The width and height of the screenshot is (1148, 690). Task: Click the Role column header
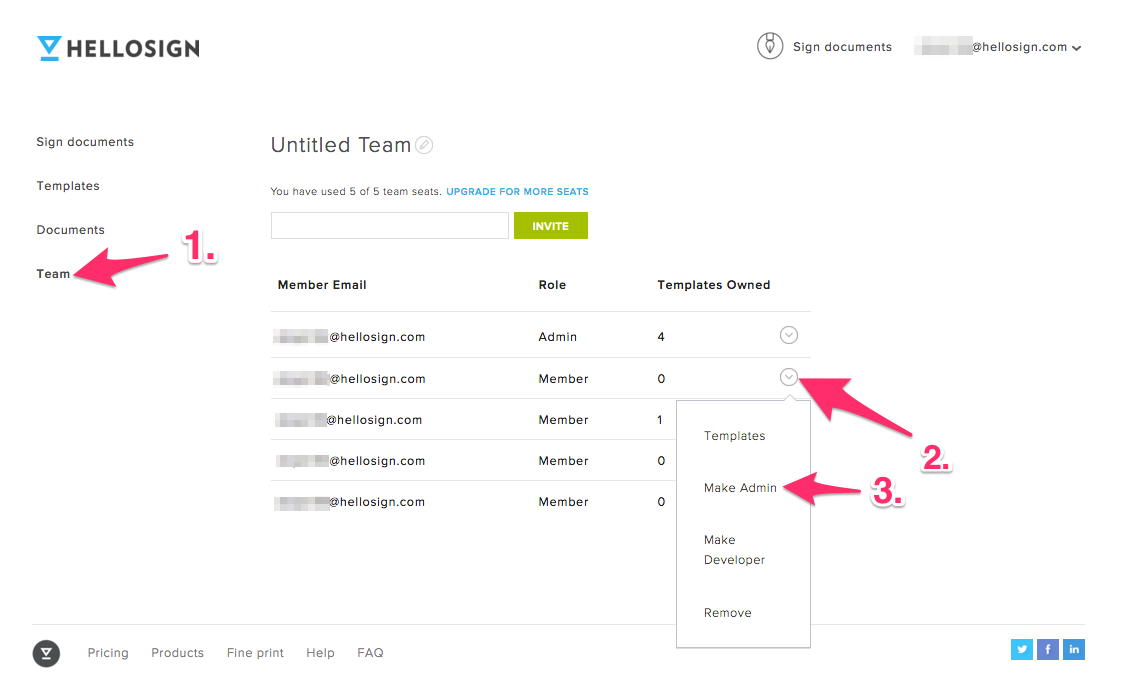pyautogui.click(x=552, y=285)
